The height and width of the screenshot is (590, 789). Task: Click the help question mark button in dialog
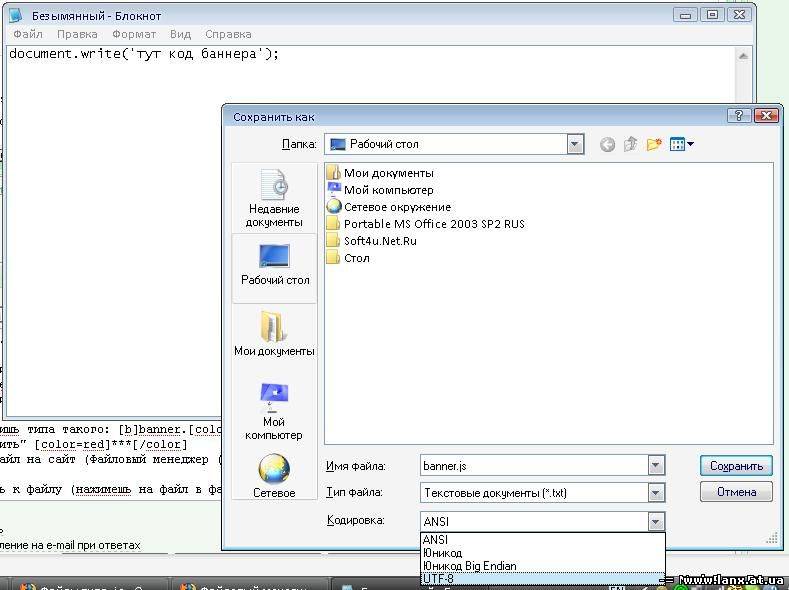click(x=739, y=116)
